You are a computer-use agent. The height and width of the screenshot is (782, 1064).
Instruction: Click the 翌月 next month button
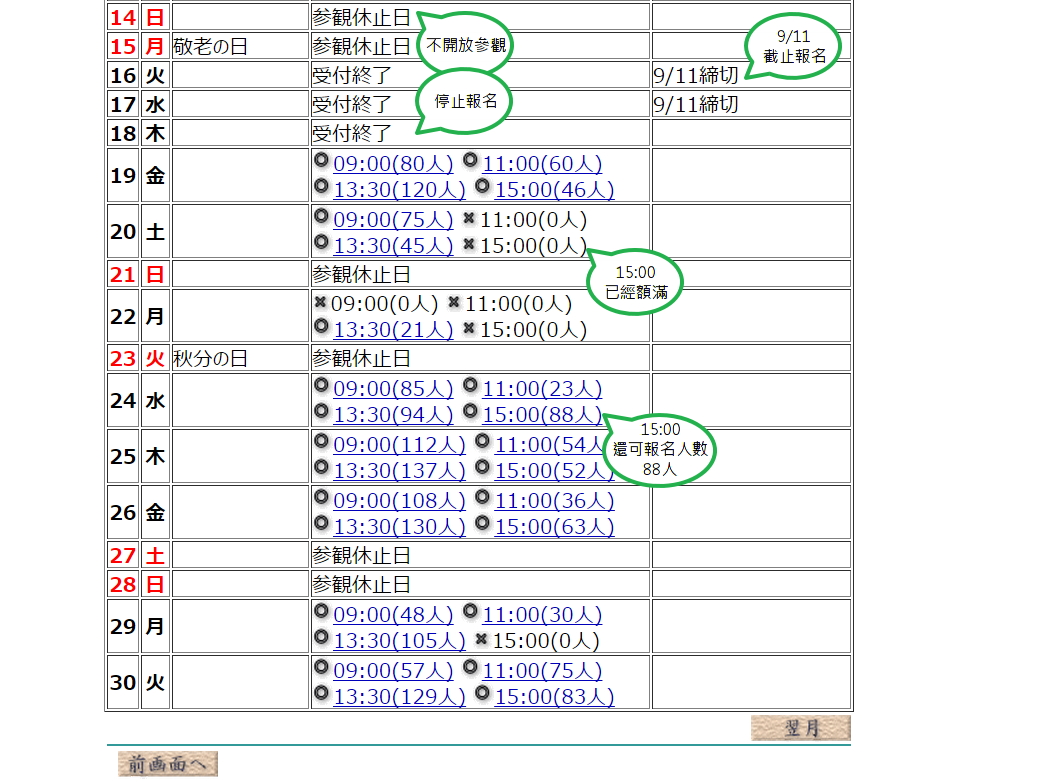click(x=800, y=729)
